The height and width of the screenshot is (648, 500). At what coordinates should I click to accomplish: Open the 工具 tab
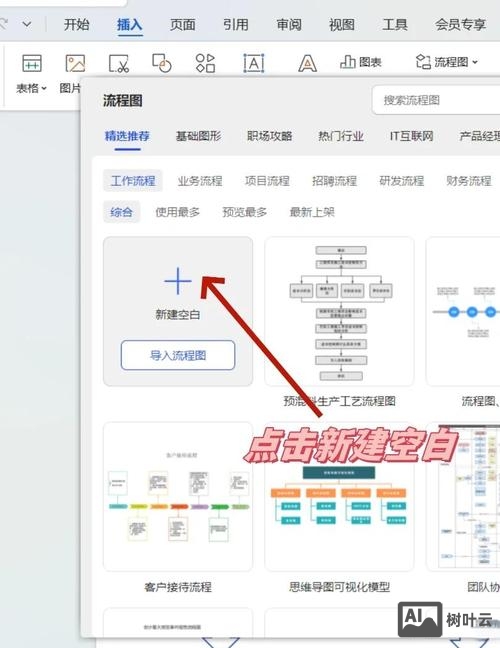pyautogui.click(x=395, y=25)
